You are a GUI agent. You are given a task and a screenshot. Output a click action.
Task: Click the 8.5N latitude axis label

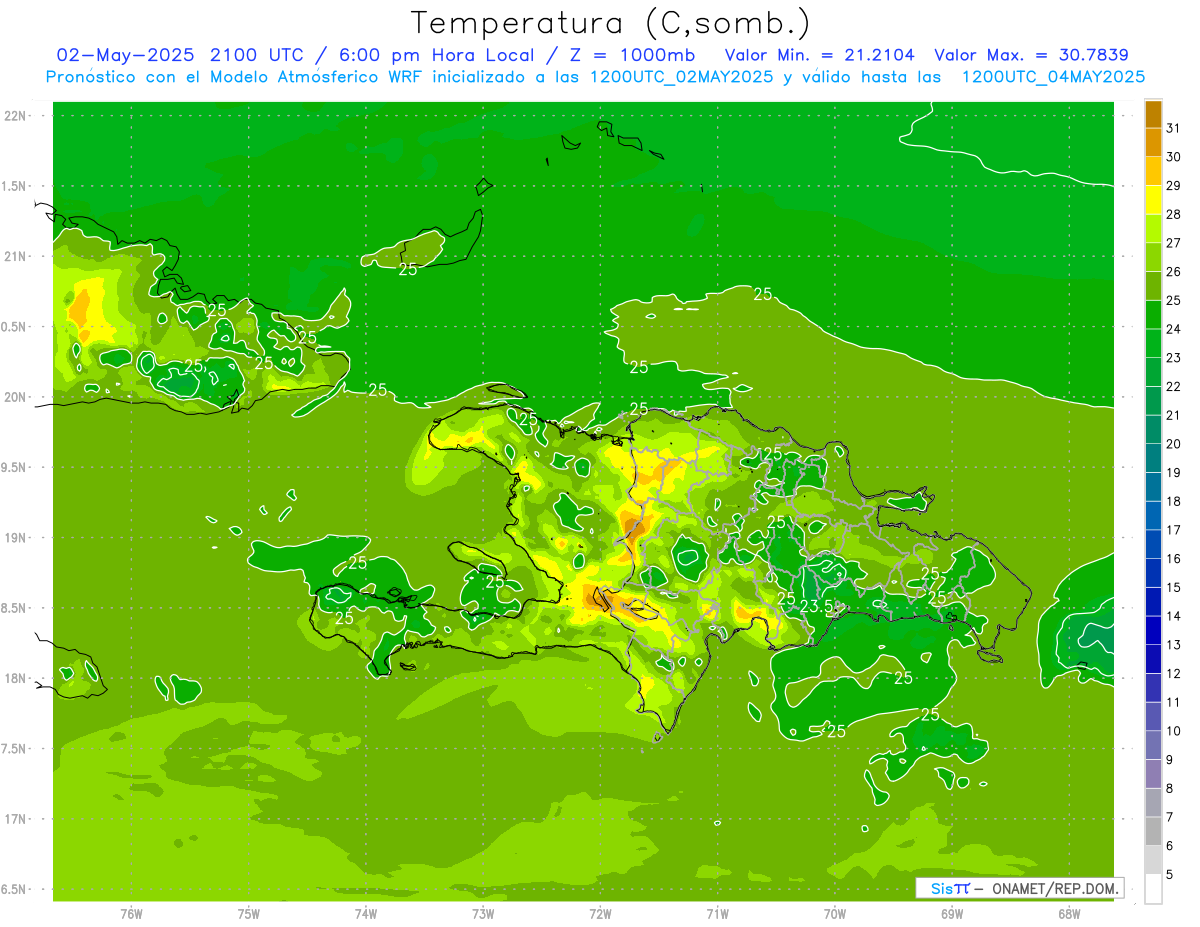13,608
